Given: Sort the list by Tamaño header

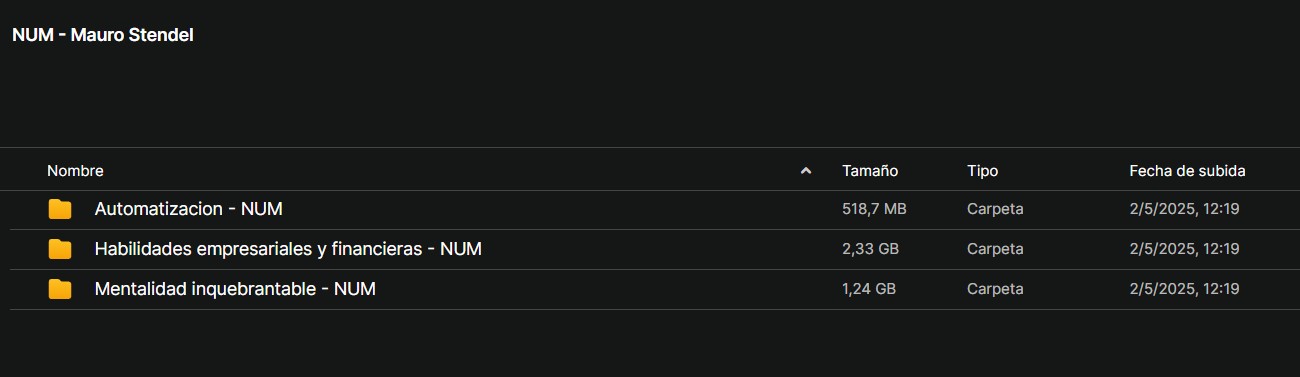Looking at the screenshot, I should pyautogui.click(x=870, y=171).
